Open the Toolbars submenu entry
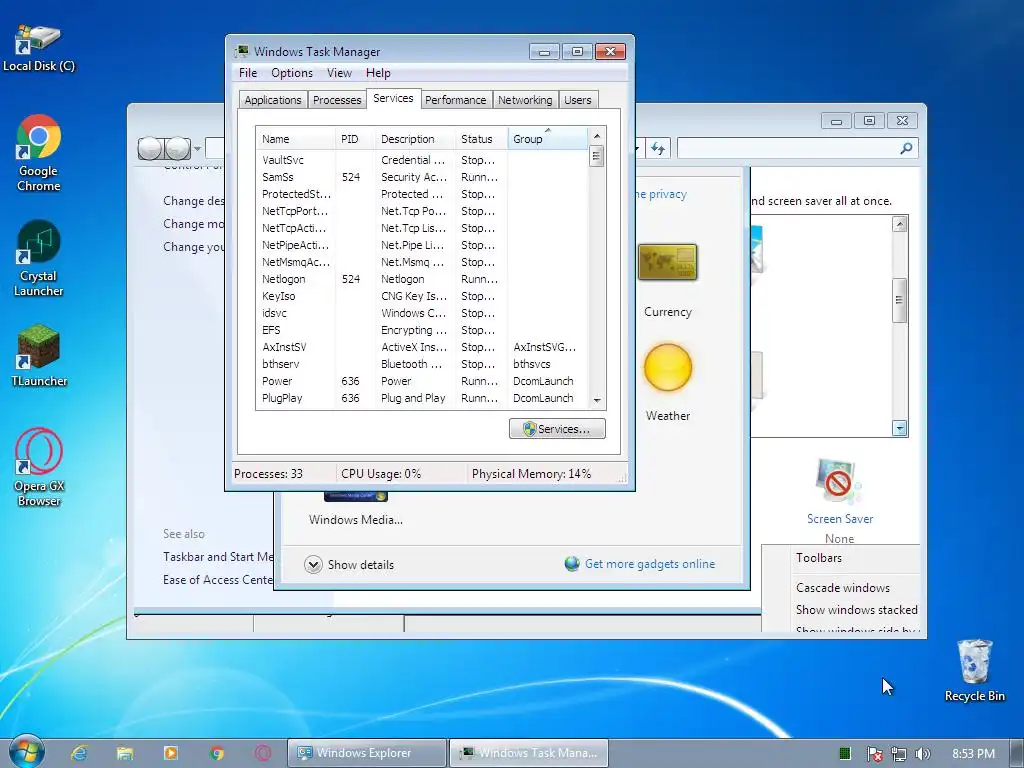 [818, 558]
